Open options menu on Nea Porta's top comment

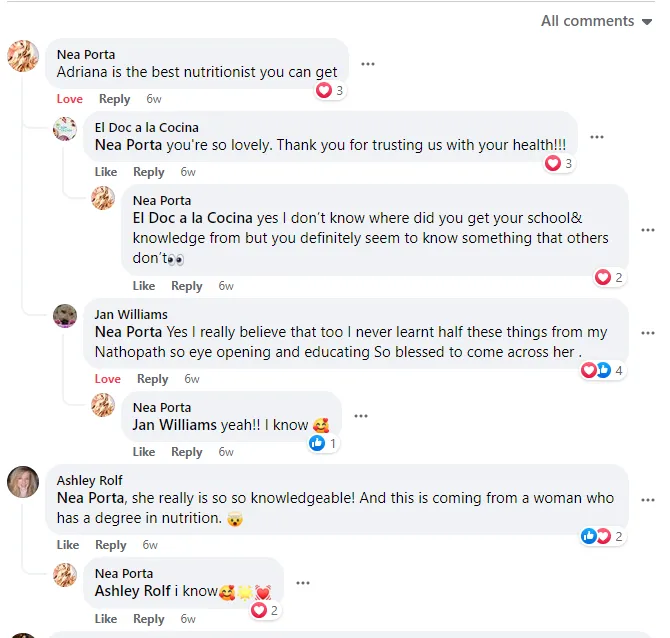tap(368, 64)
